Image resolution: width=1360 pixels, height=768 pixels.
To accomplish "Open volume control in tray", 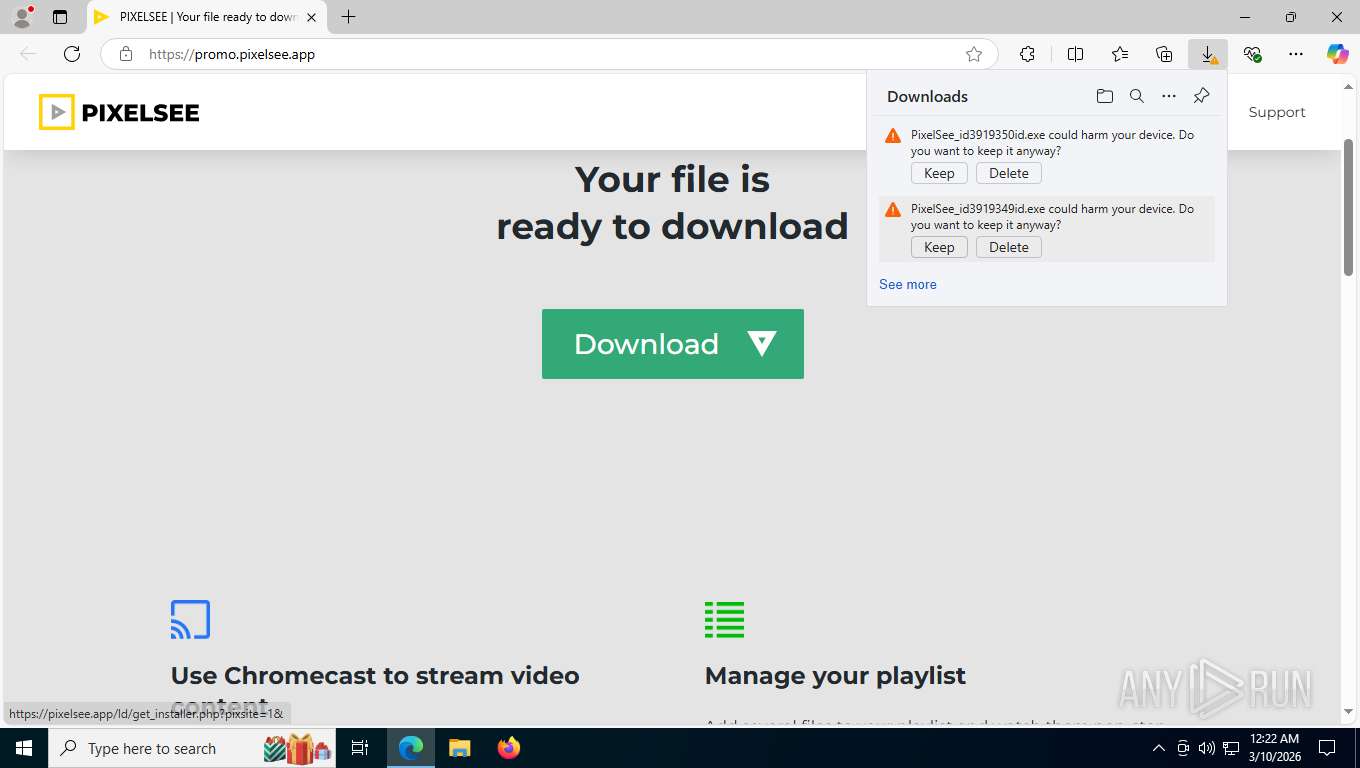I will [1207, 748].
